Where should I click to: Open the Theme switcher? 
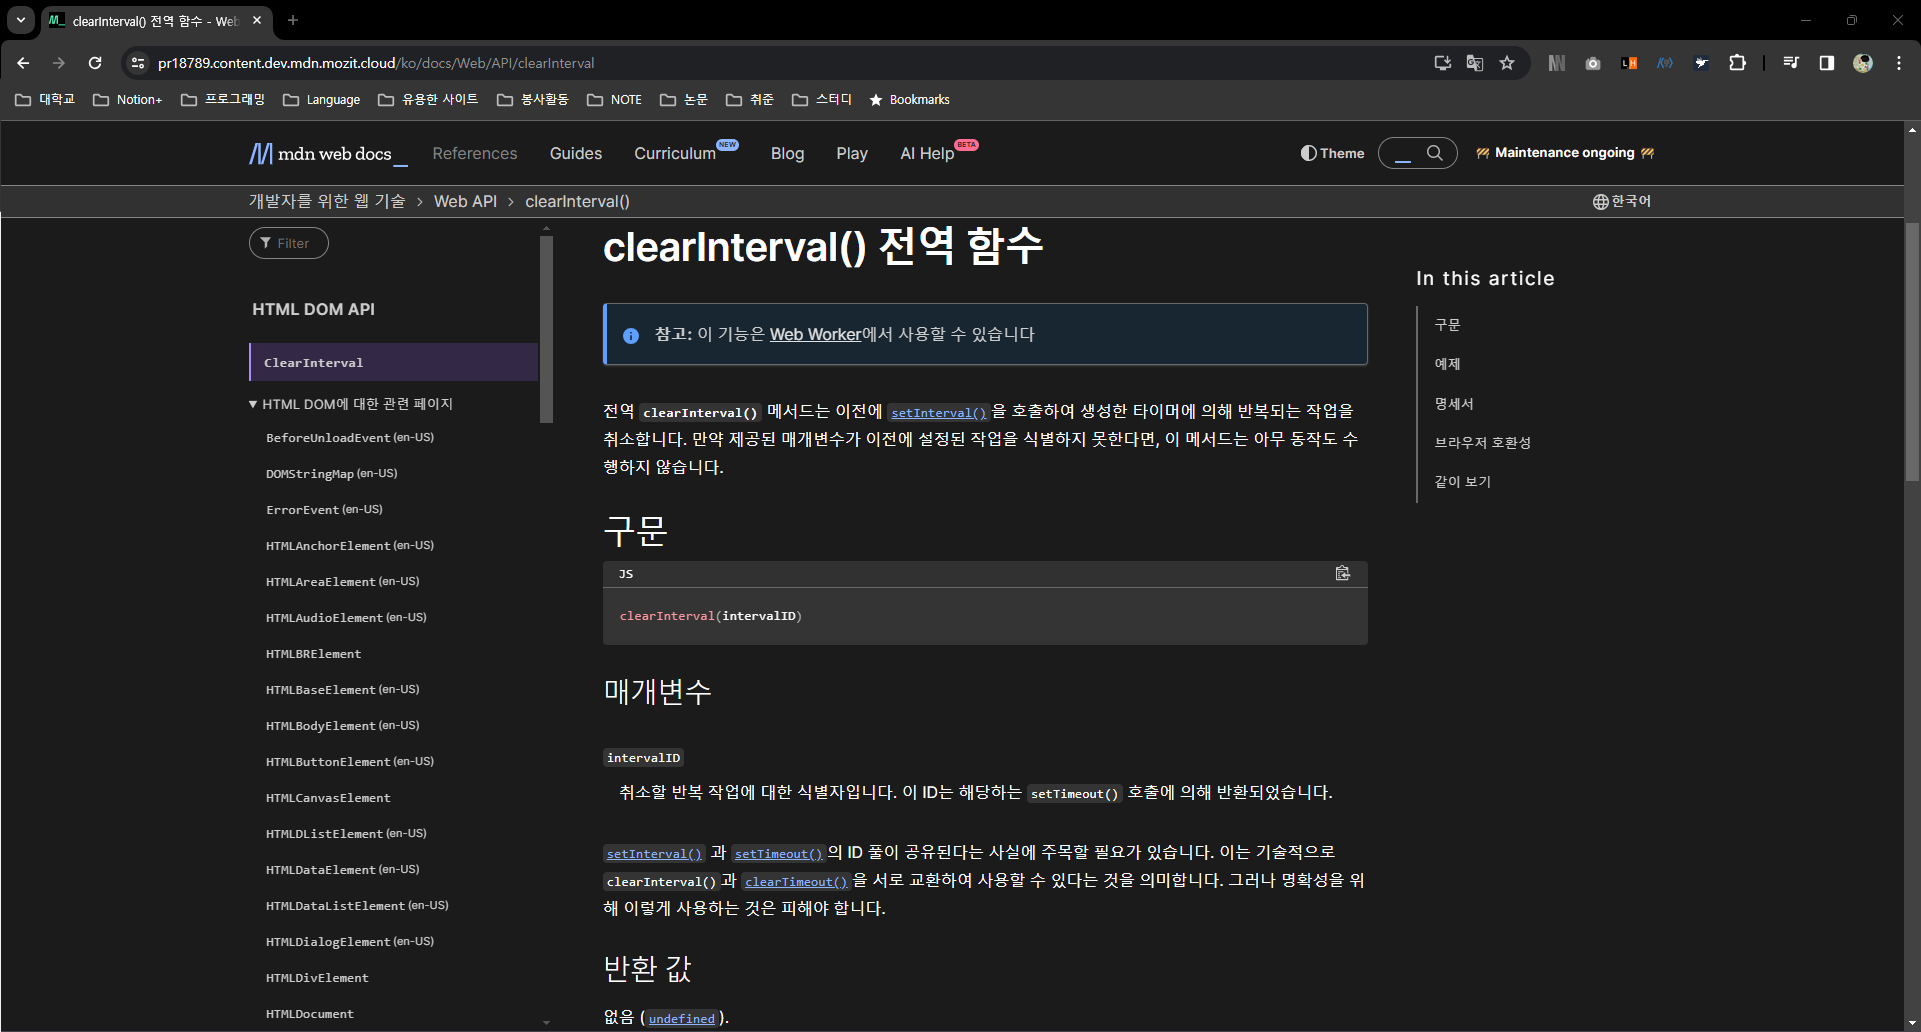(x=1332, y=153)
